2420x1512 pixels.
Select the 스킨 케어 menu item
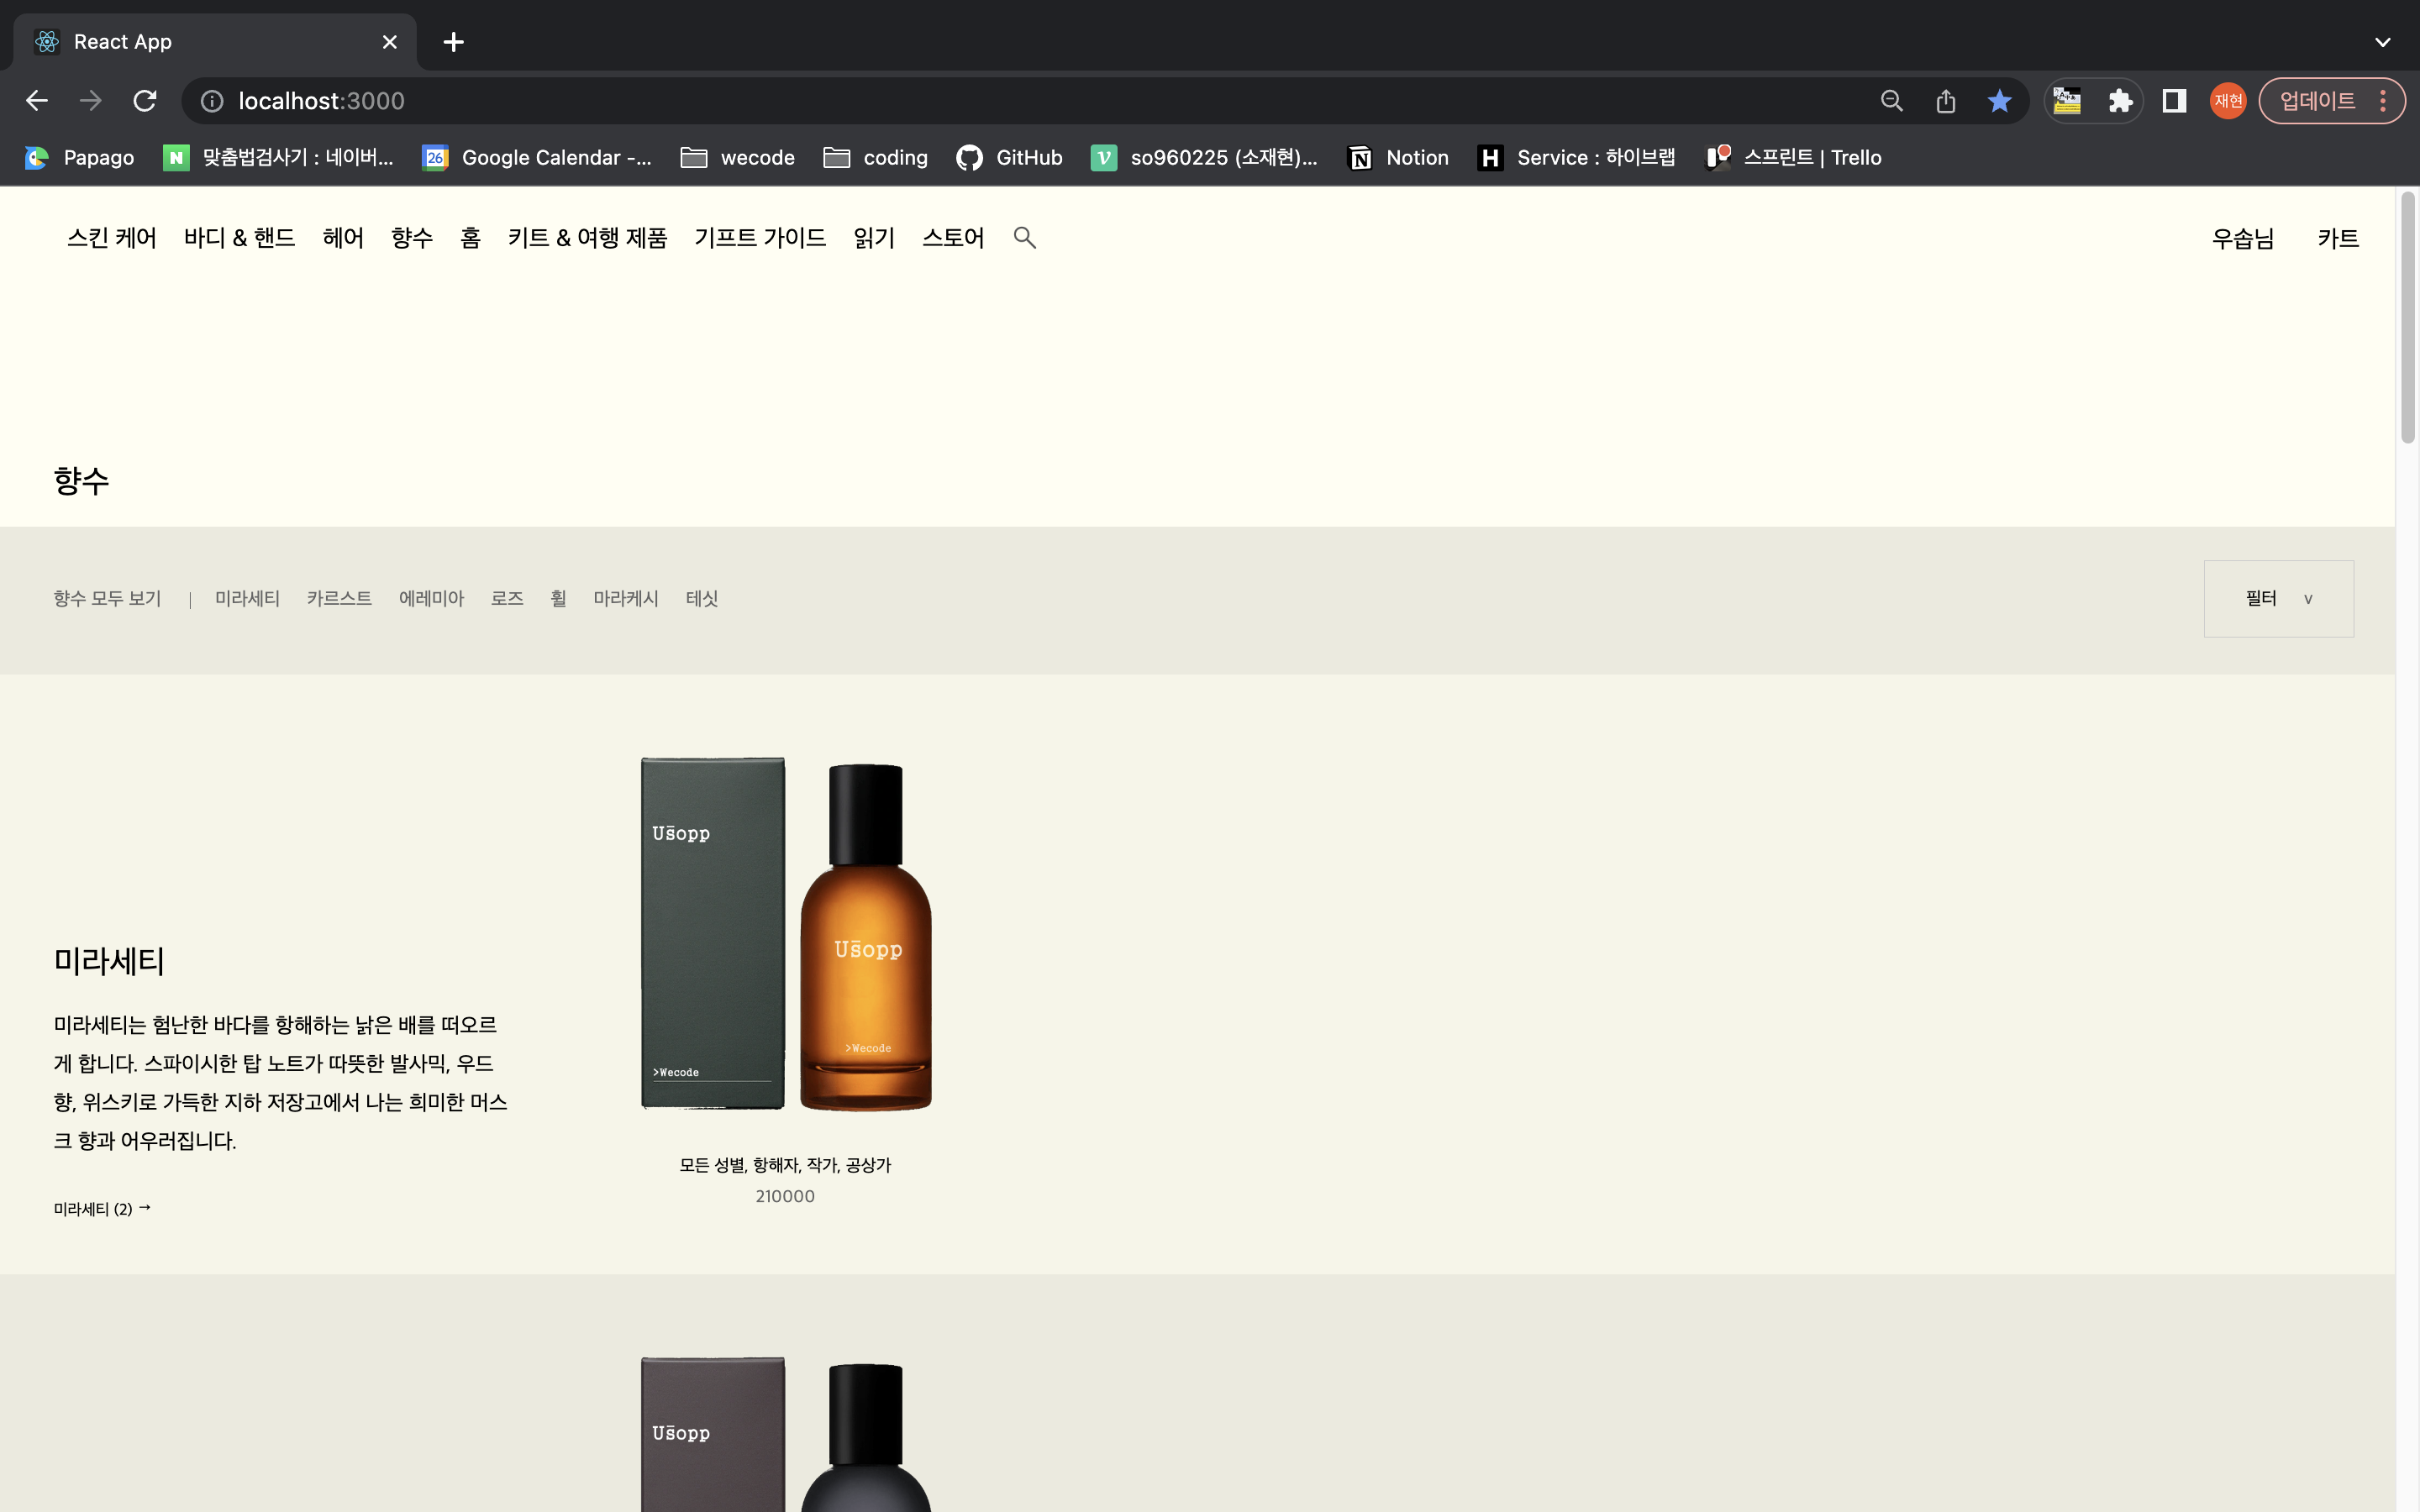tap(112, 238)
